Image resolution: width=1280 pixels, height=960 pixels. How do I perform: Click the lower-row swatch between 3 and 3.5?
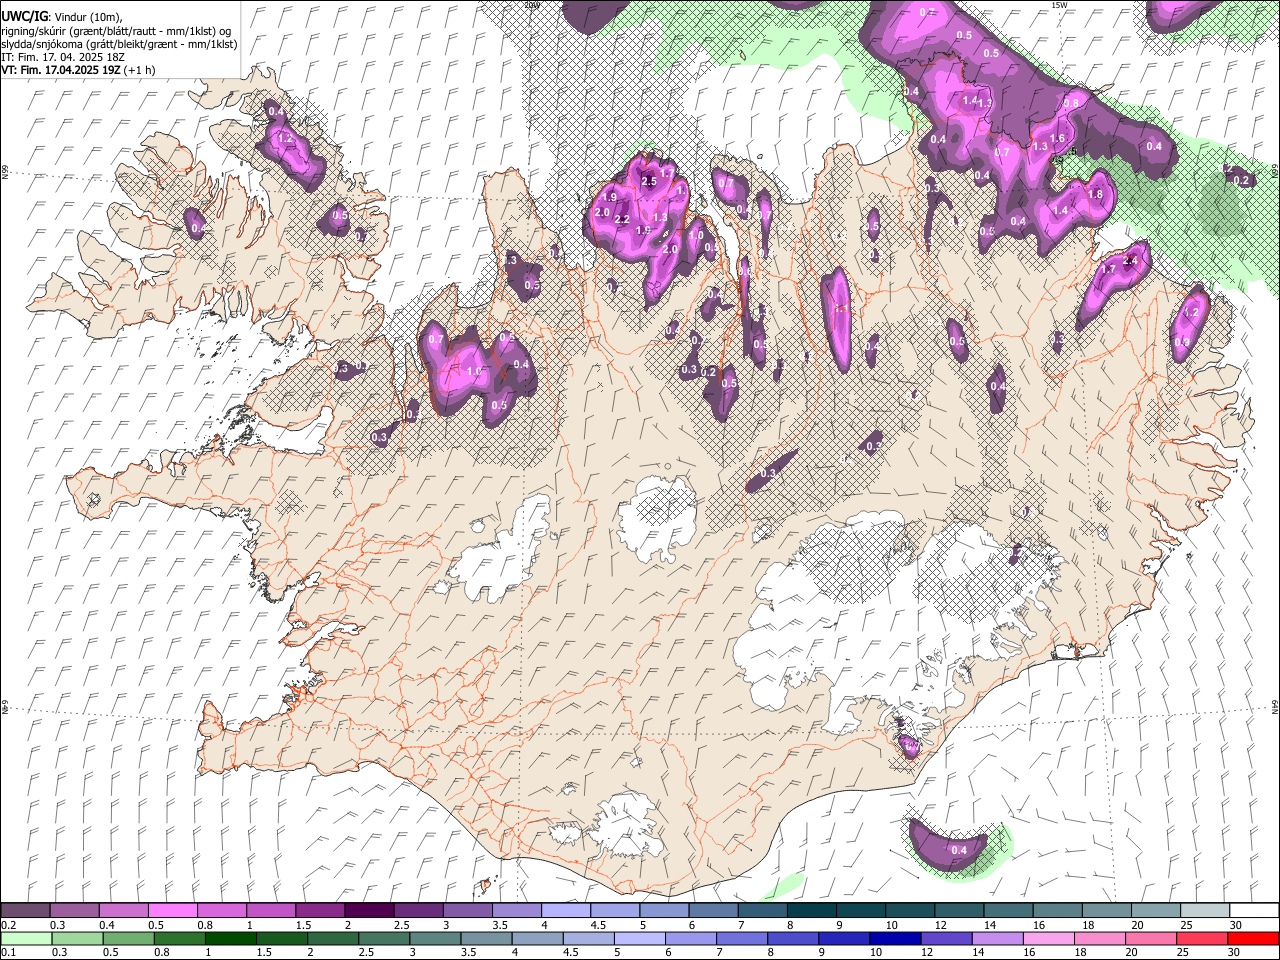pyautogui.click(x=435, y=938)
